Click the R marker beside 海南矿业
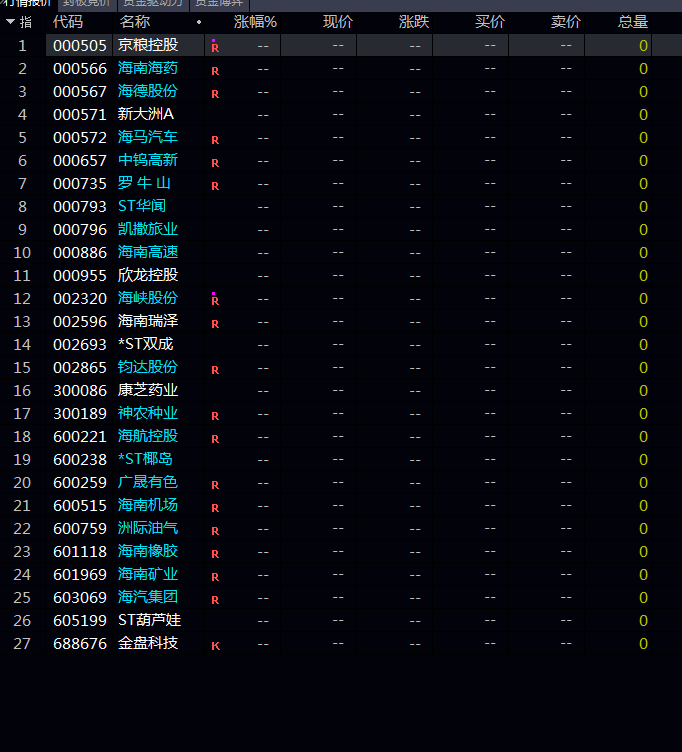The width and height of the screenshot is (682, 752). [x=215, y=577]
